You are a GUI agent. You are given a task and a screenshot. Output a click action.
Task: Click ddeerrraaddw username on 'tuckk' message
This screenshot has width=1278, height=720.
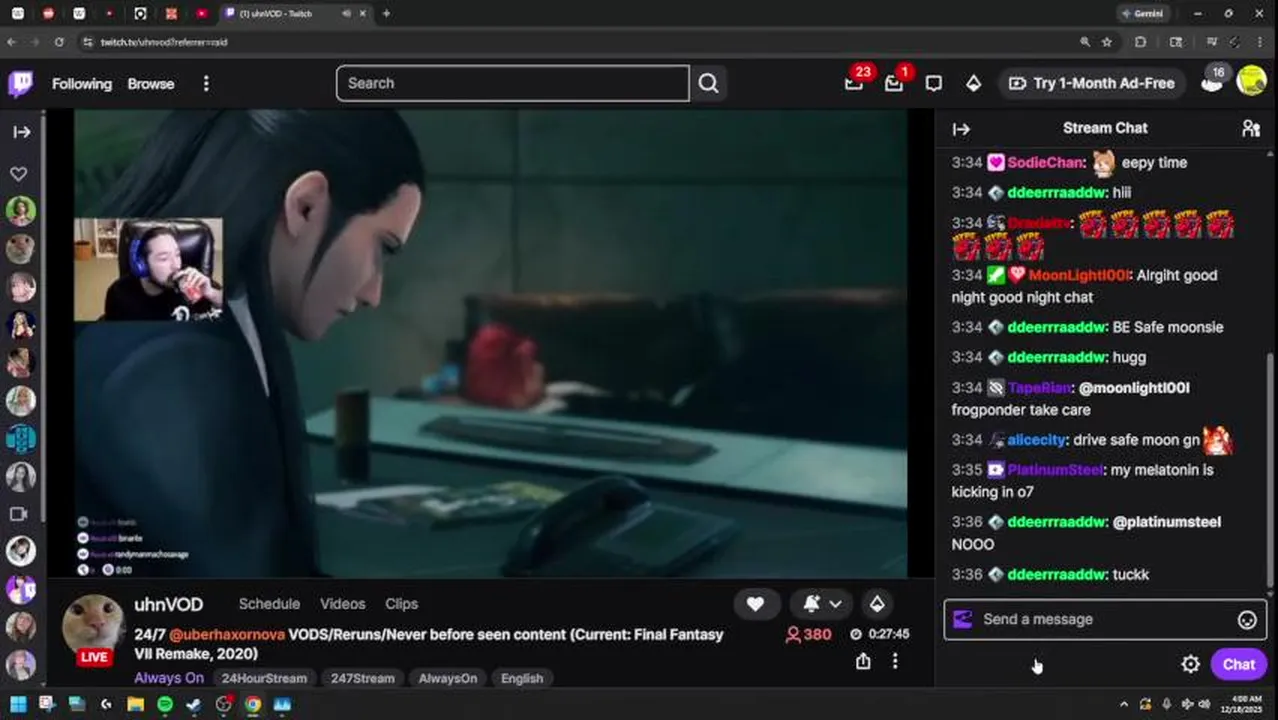1057,575
